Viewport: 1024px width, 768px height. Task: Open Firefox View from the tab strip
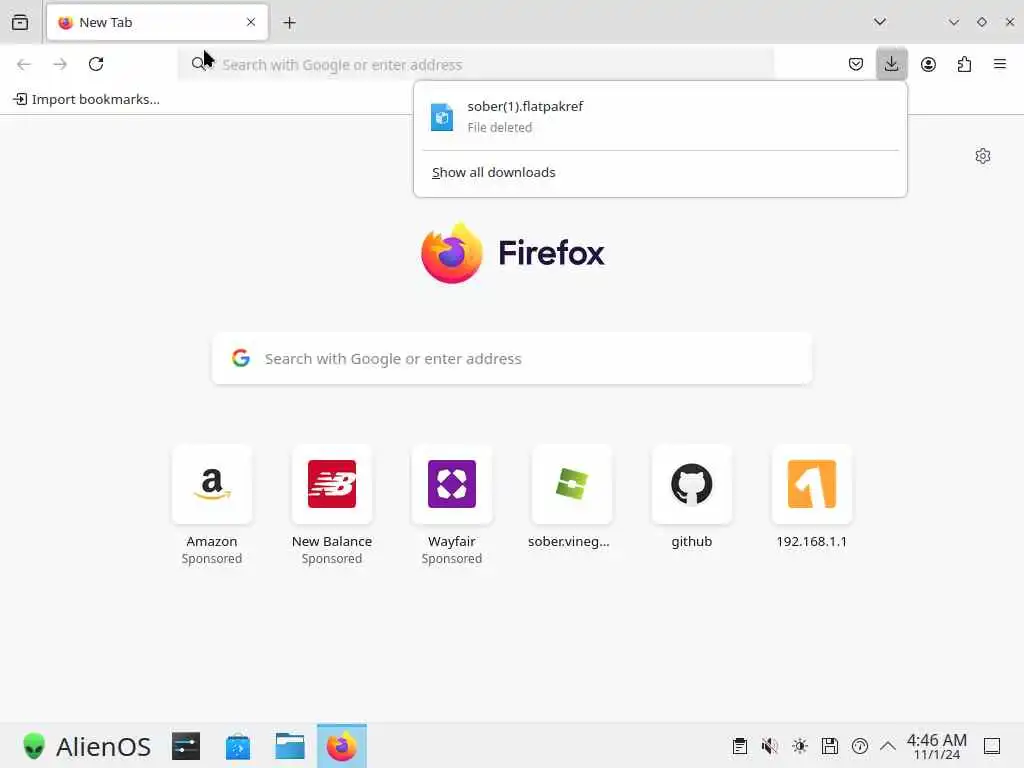(20, 22)
